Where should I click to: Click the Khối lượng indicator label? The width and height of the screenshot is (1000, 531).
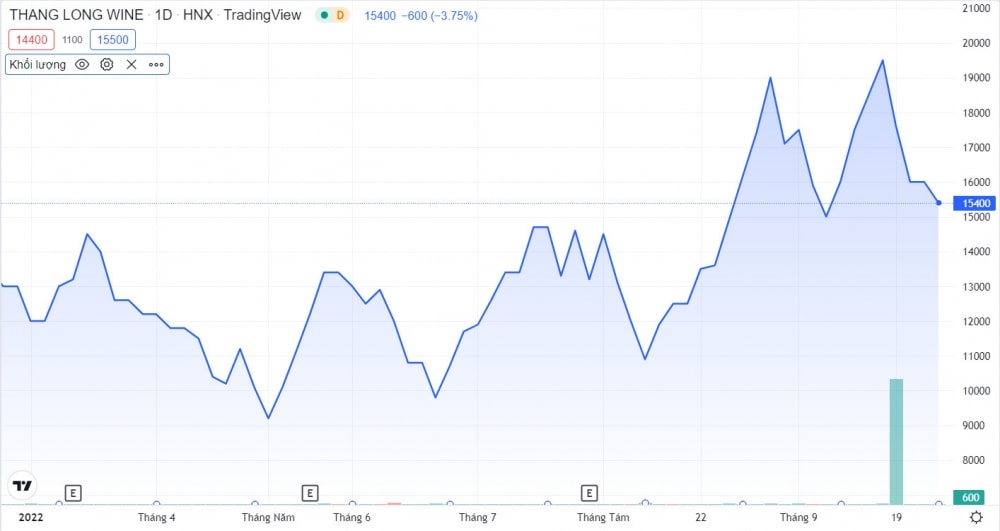click(x=38, y=64)
